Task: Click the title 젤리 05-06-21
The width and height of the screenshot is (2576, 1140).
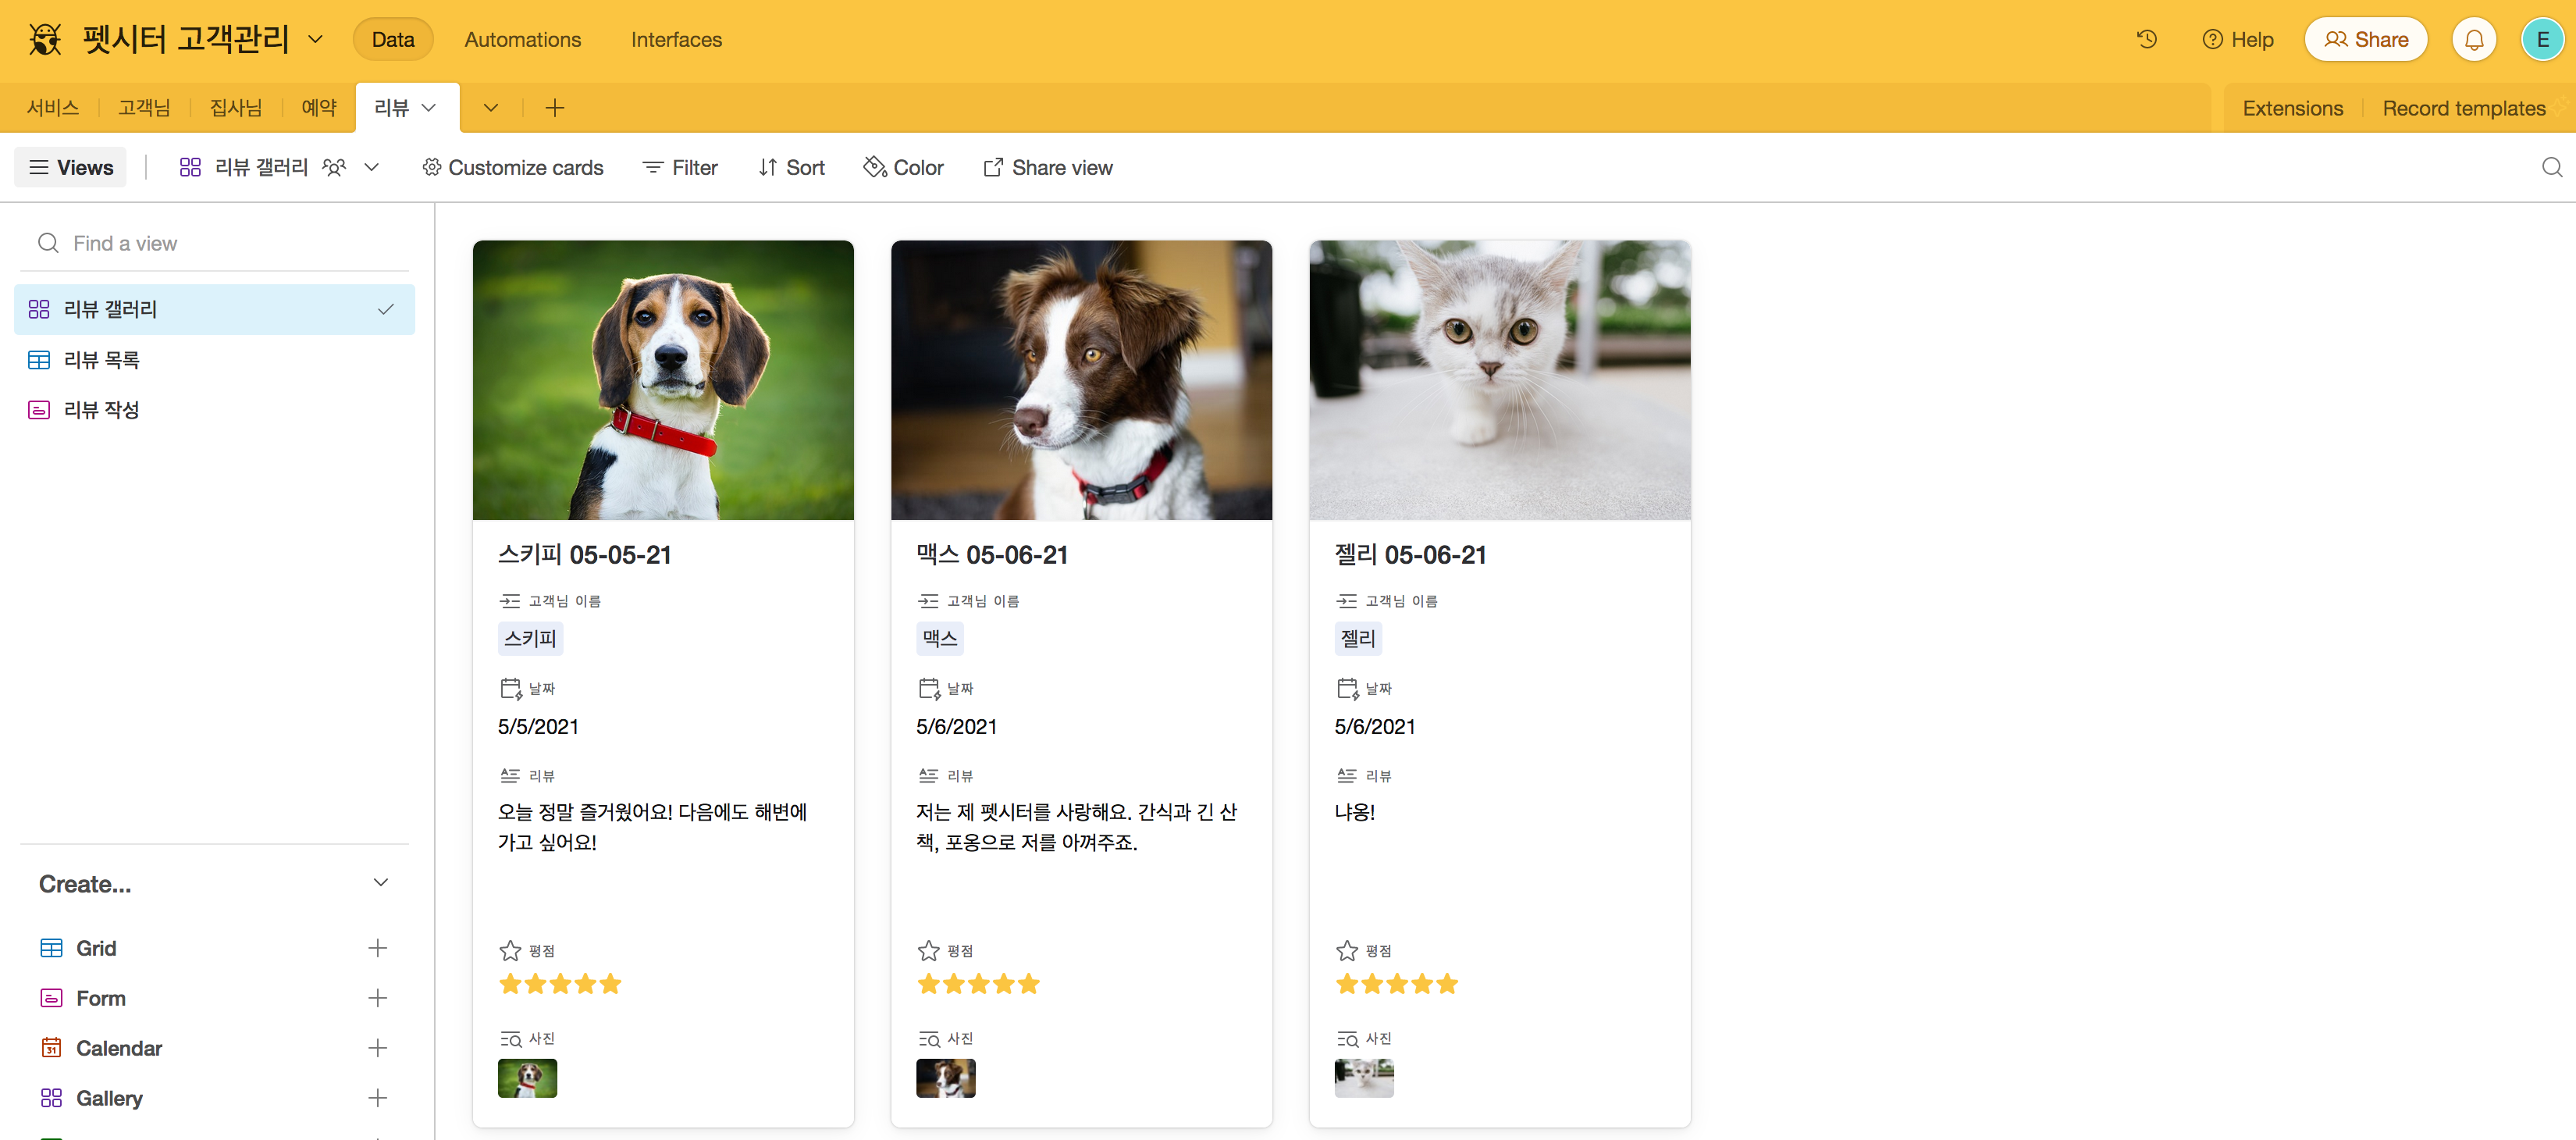Action: click(x=1410, y=555)
